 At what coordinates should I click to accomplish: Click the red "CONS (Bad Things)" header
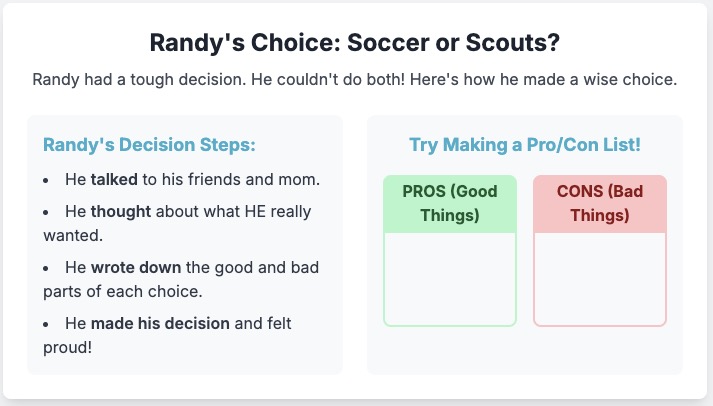(x=600, y=204)
